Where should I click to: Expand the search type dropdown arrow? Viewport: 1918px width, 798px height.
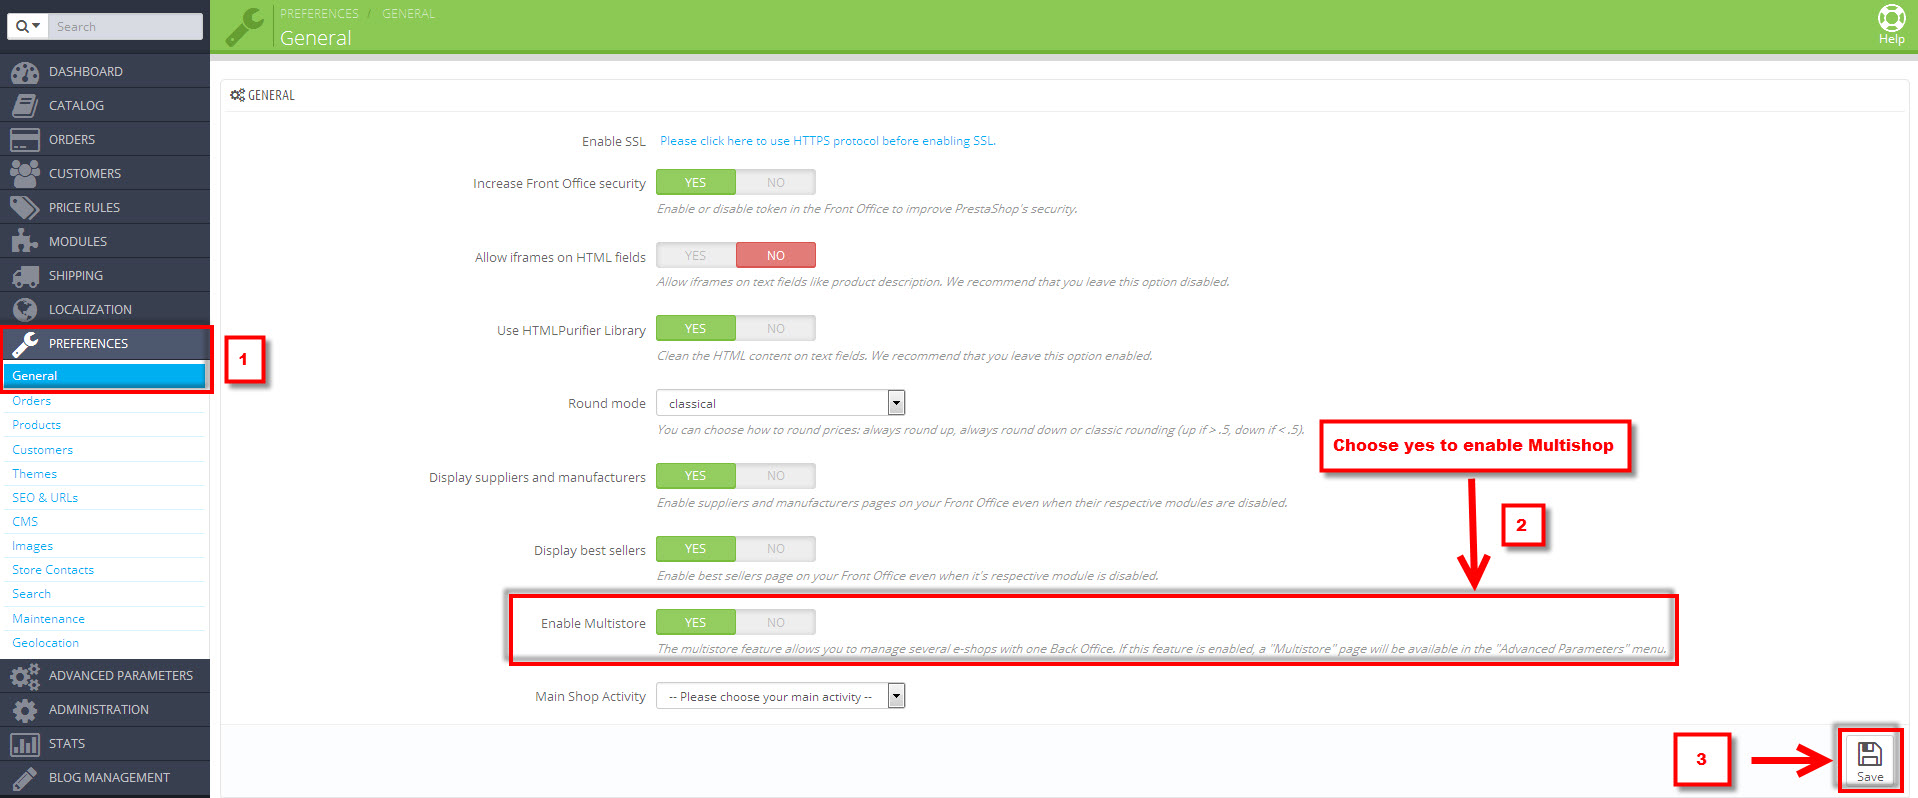(x=36, y=26)
